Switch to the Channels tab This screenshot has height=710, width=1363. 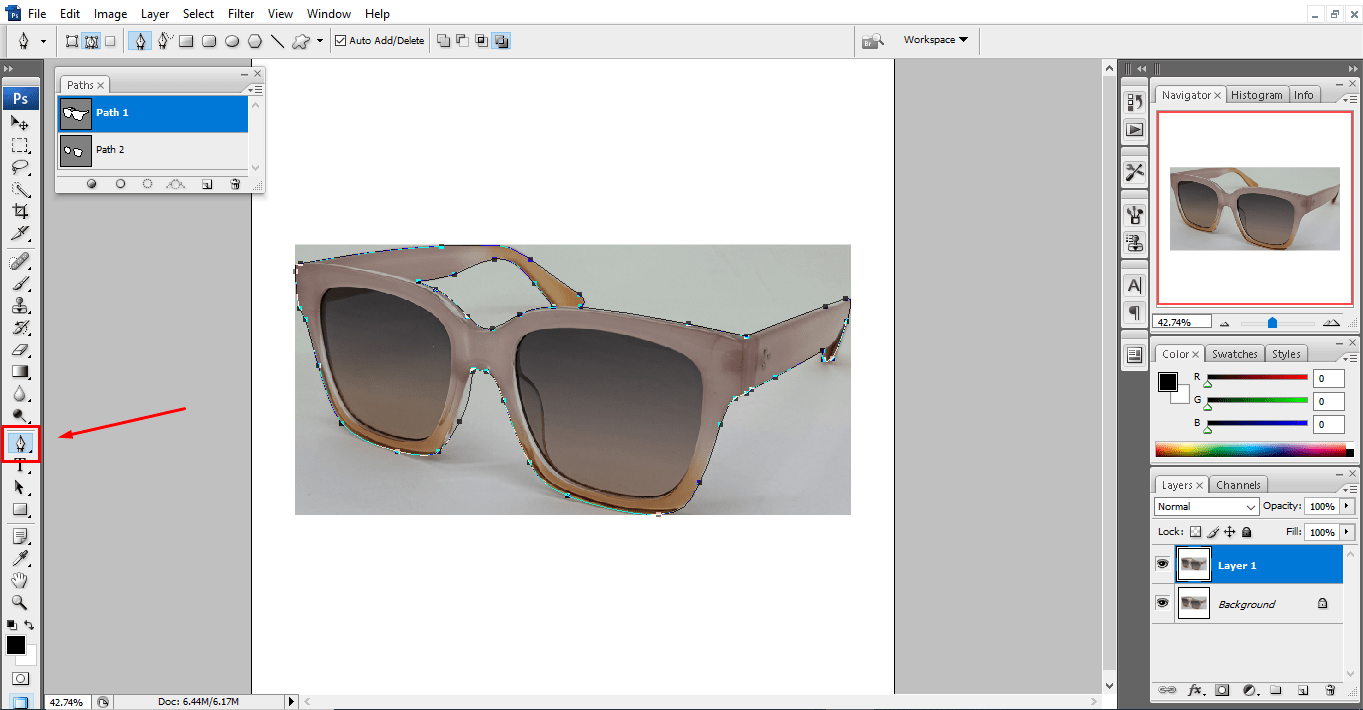coord(1238,484)
